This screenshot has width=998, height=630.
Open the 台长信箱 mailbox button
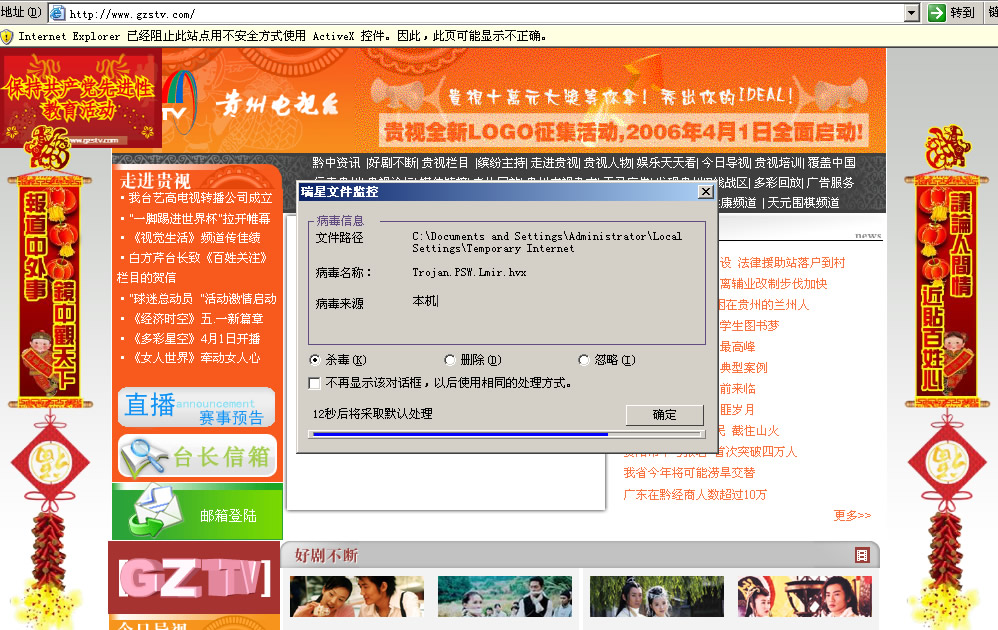coord(197,456)
